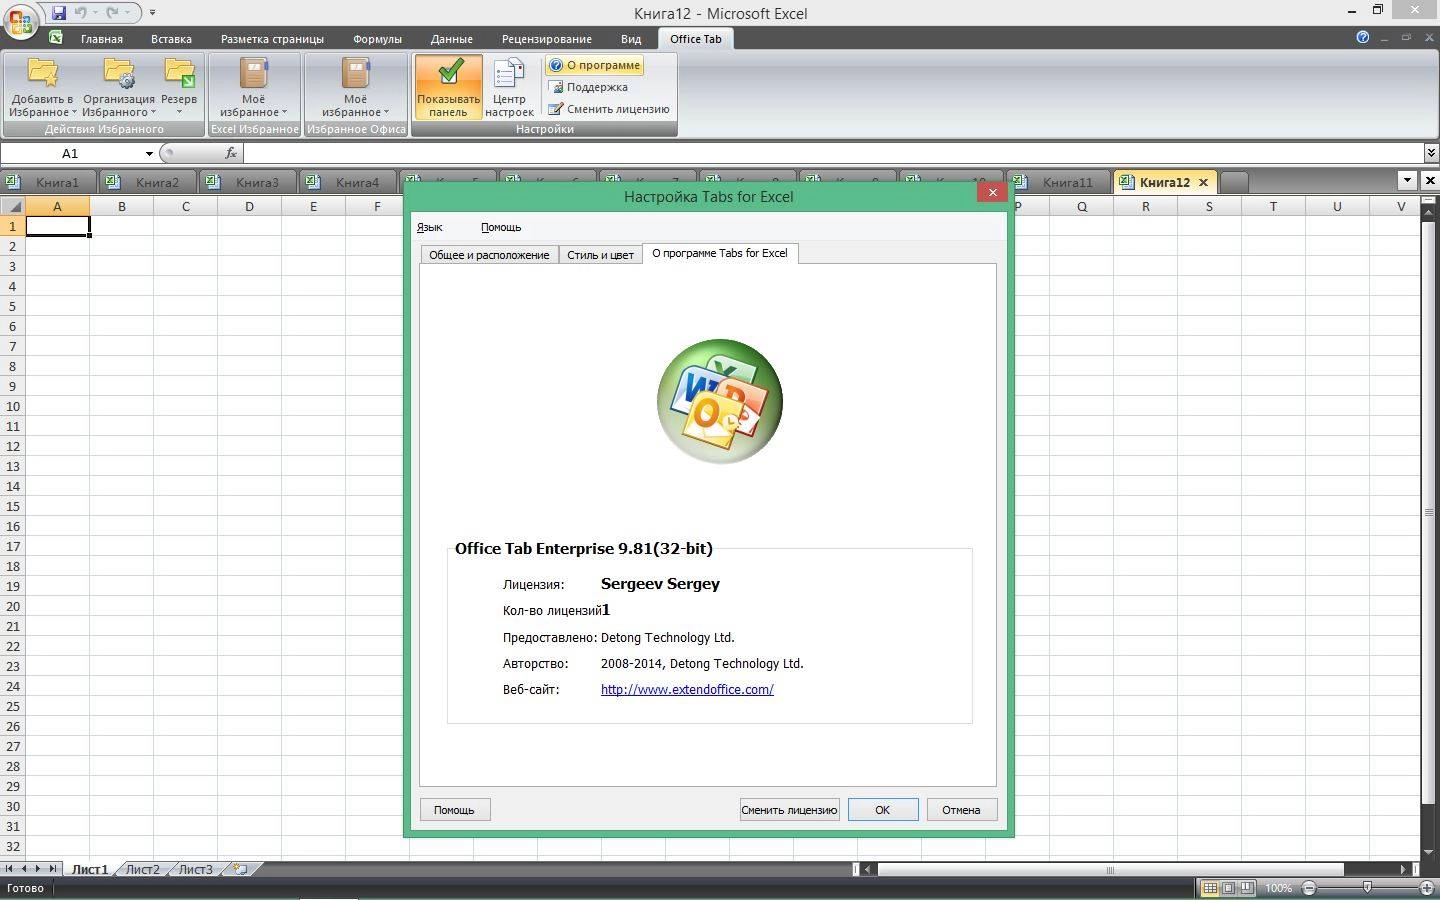Click the Redo arrow icon

click(113, 13)
